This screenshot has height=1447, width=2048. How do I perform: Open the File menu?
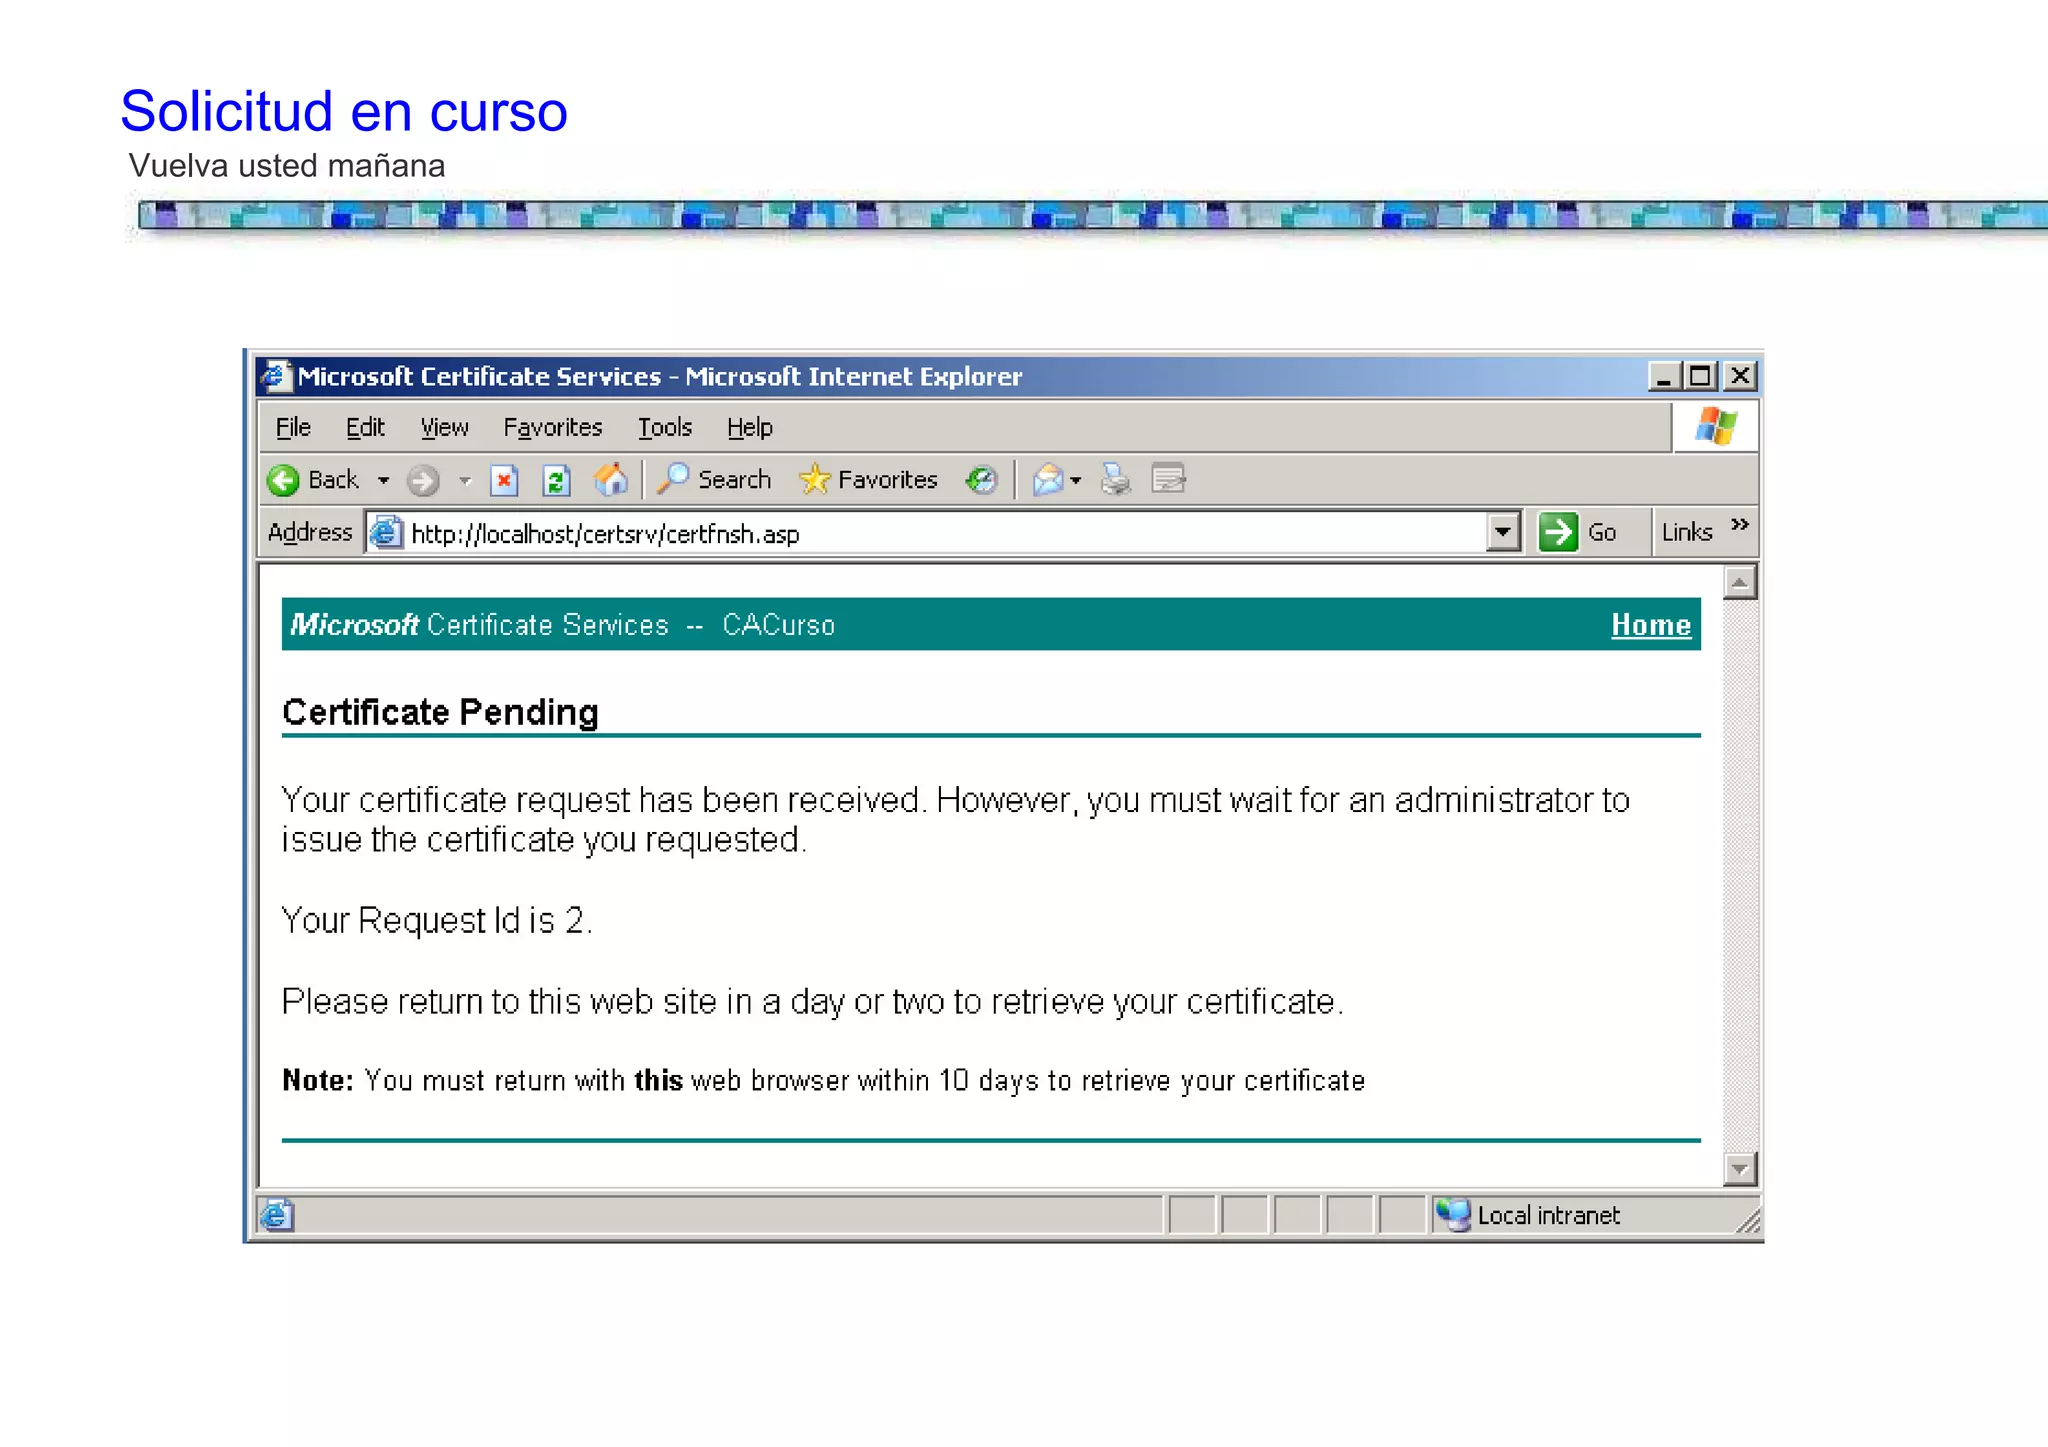pyautogui.click(x=293, y=428)
